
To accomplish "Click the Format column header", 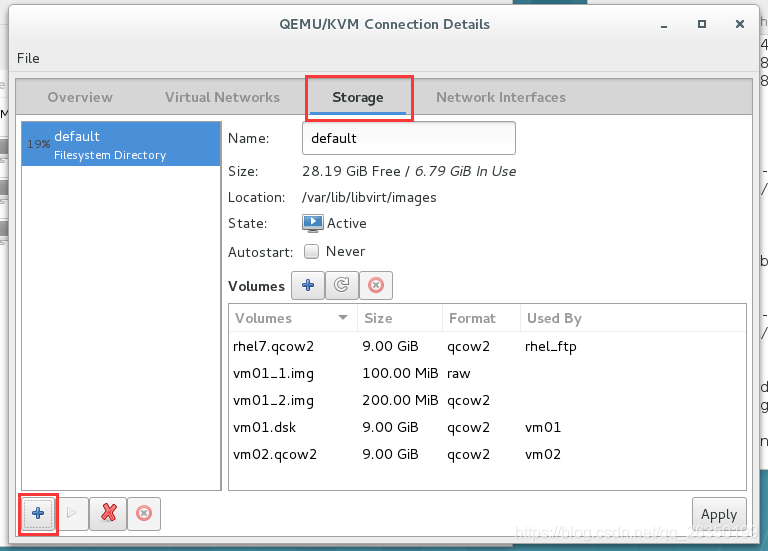I will (x=481, y=318).
